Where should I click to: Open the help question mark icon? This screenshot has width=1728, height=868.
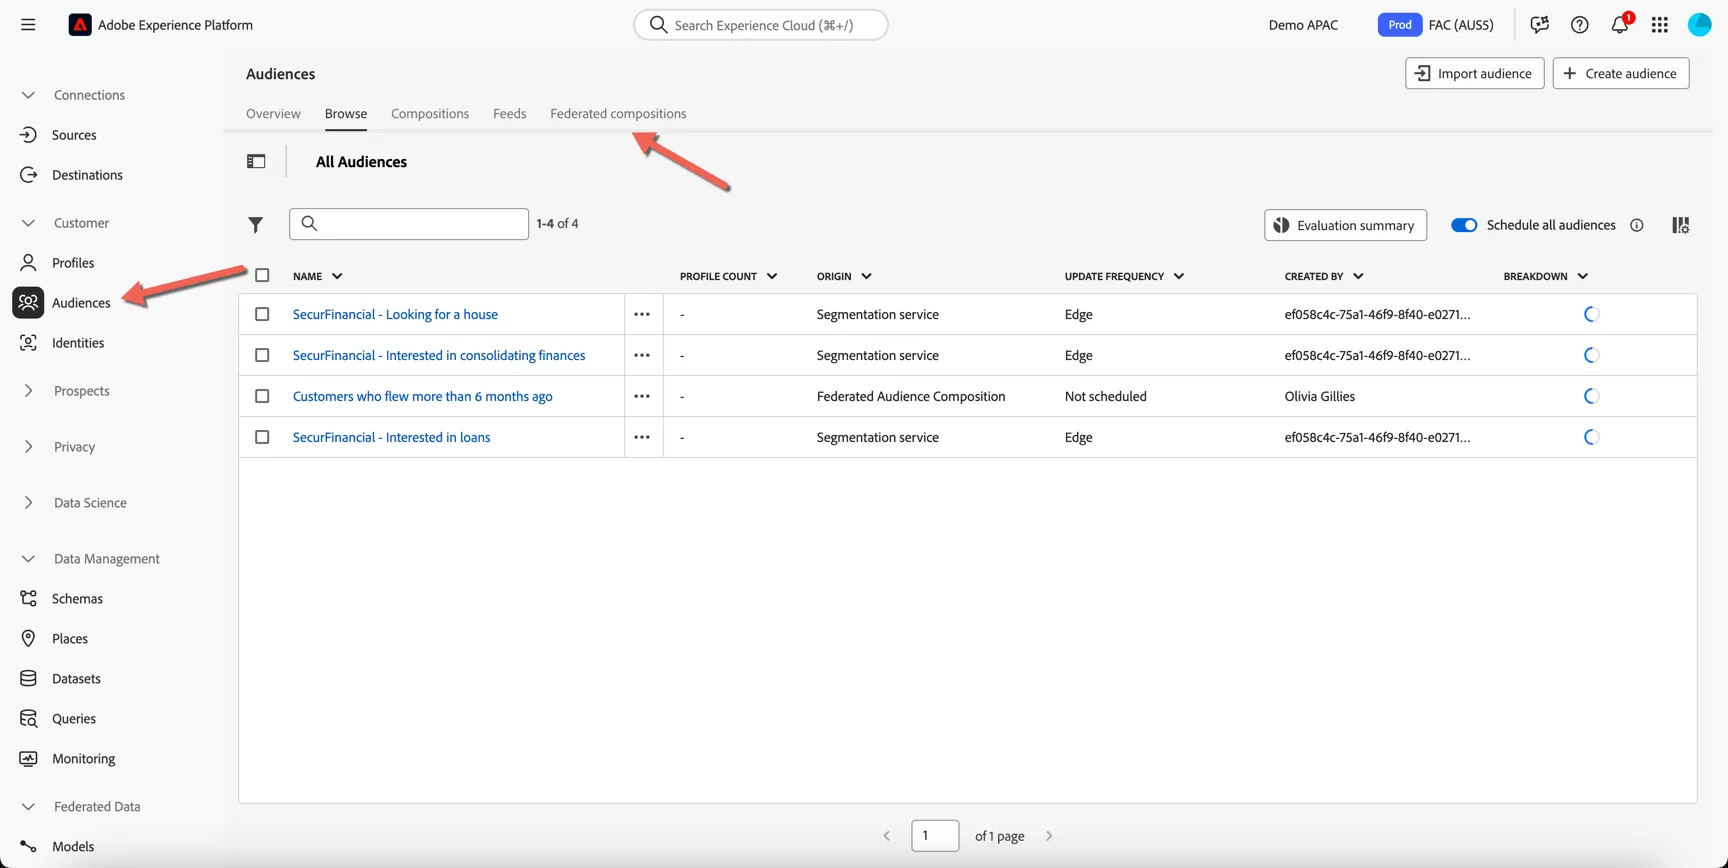[1579, 25]
